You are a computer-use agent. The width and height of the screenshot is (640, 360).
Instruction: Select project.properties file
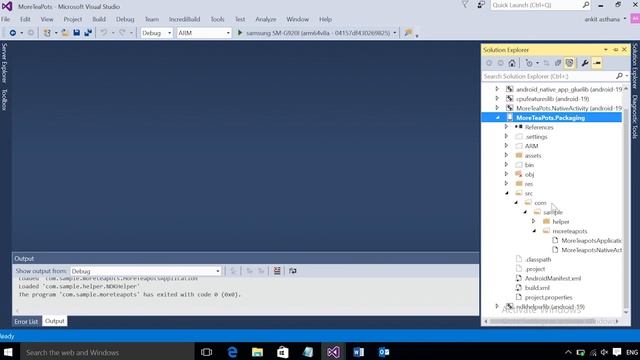(549, 297)
